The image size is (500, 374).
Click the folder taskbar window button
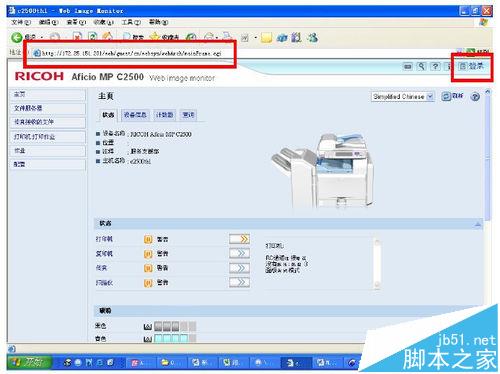[x=172, y=363]
